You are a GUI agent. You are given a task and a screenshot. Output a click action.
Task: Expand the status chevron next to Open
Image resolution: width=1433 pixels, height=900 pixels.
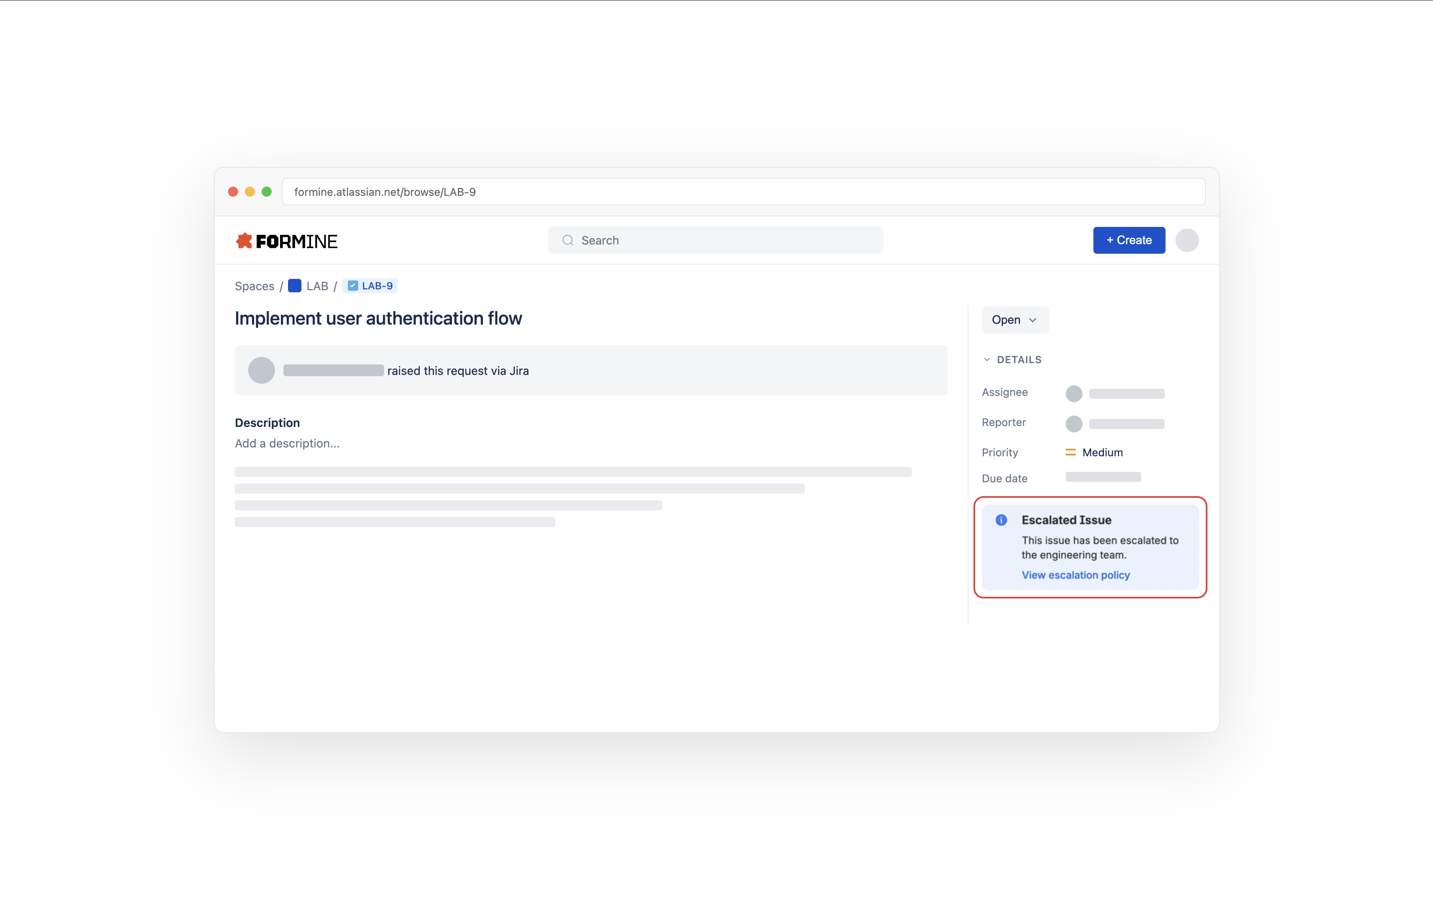coord(1031,320)
